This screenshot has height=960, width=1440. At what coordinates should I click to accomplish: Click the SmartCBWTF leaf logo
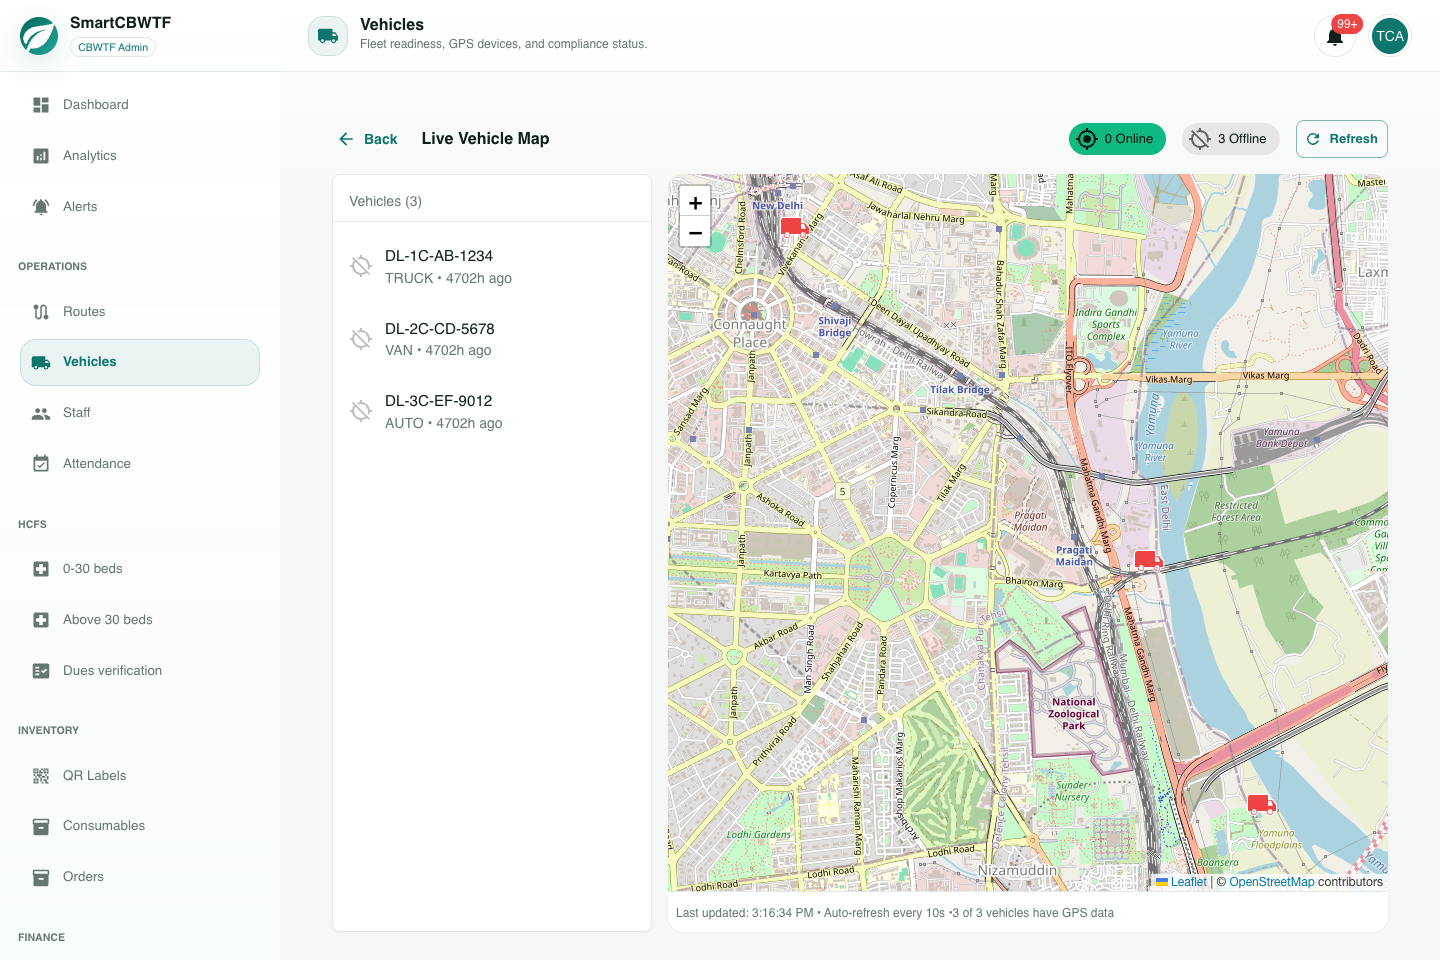[39, 36]
